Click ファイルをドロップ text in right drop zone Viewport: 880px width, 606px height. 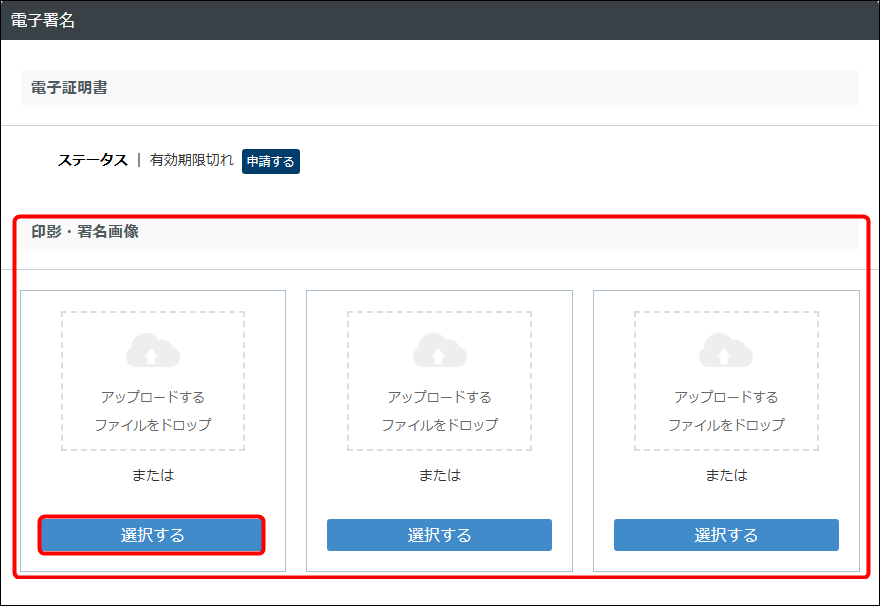(x=726, y=425)
